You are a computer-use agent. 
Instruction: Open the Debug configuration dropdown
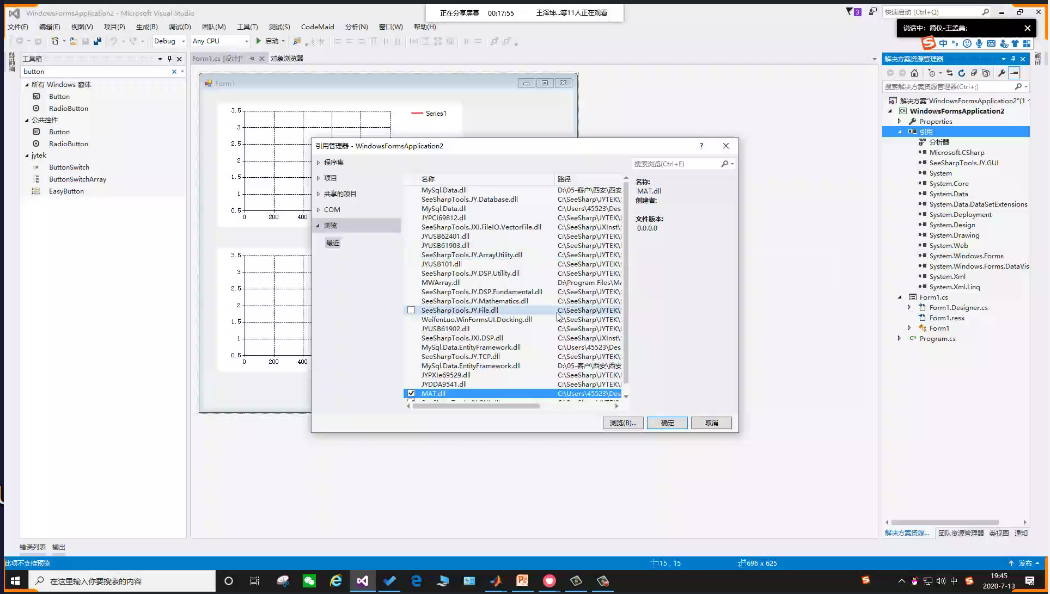tap(168, 41)
